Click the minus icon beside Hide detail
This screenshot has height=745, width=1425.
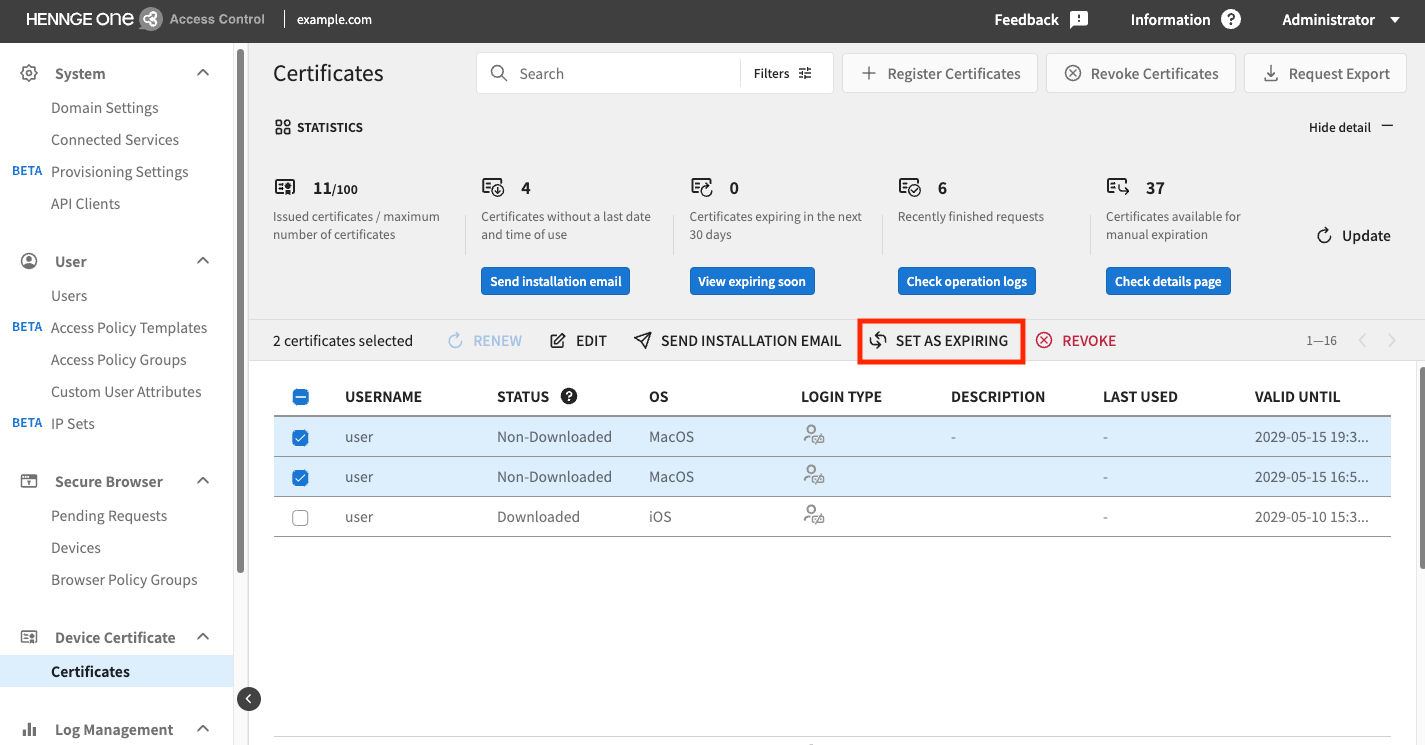tap(1387, 127)
